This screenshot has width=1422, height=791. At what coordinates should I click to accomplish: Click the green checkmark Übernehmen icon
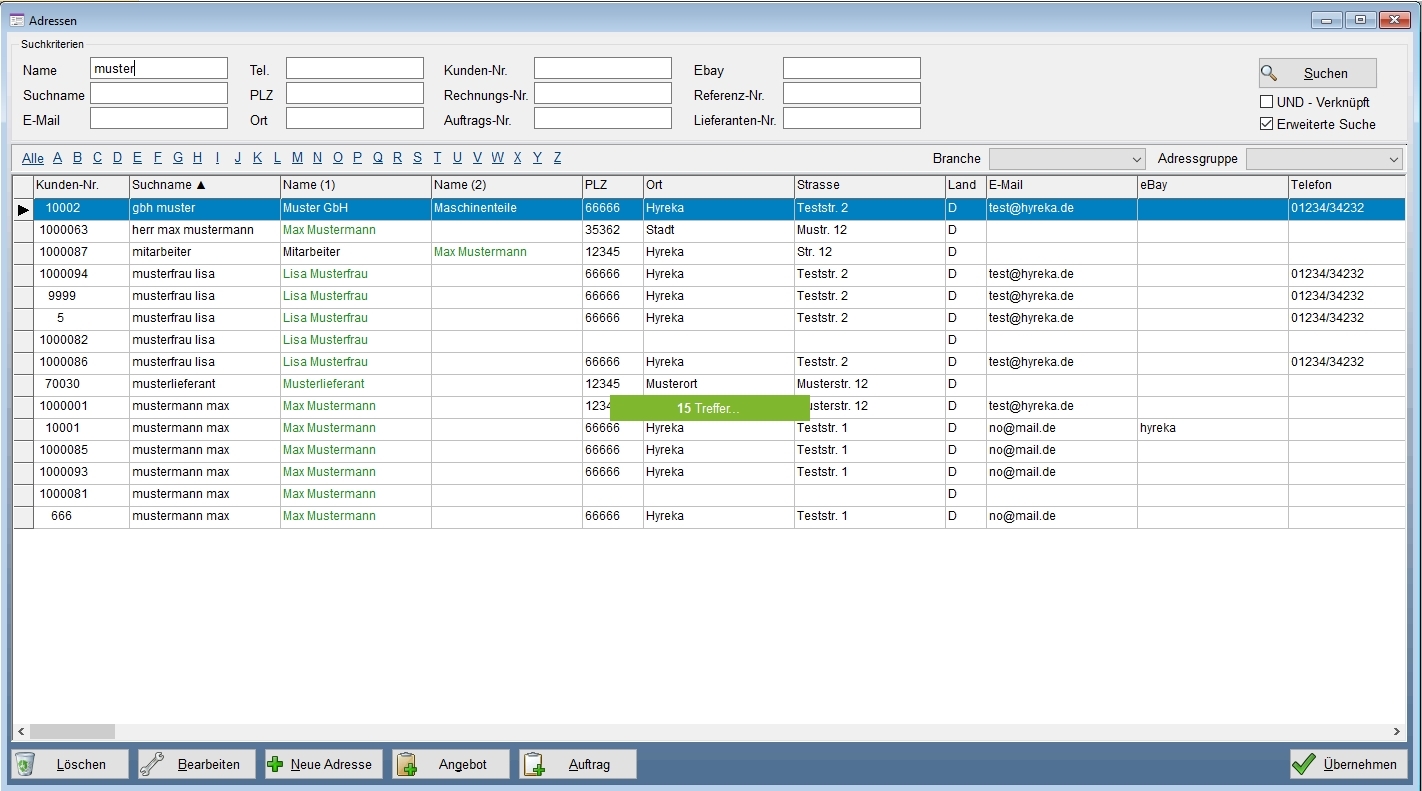tap(1303, 764)
